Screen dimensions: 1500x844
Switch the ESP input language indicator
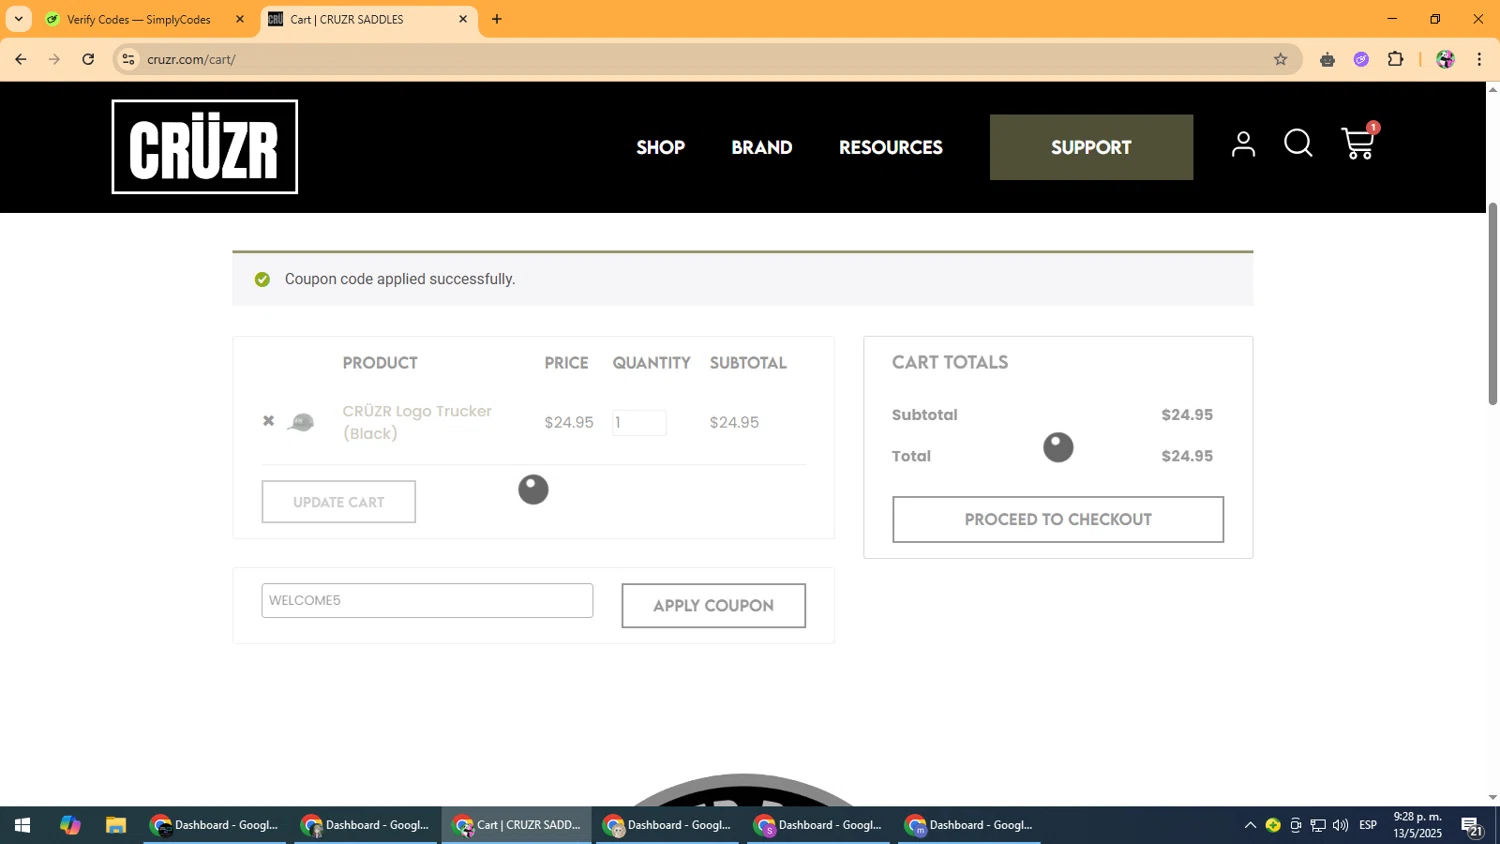(x=1368, y=825)
